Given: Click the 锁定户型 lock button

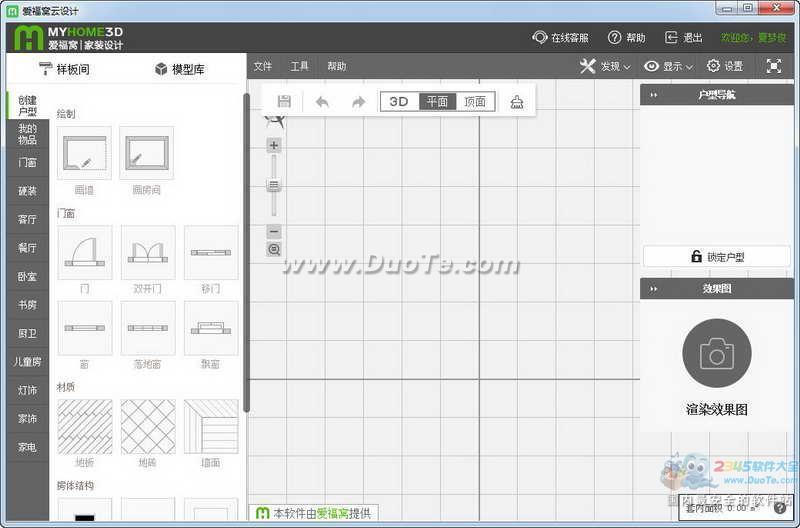Looking at the screenshot, I should click(x=717, y=257).
